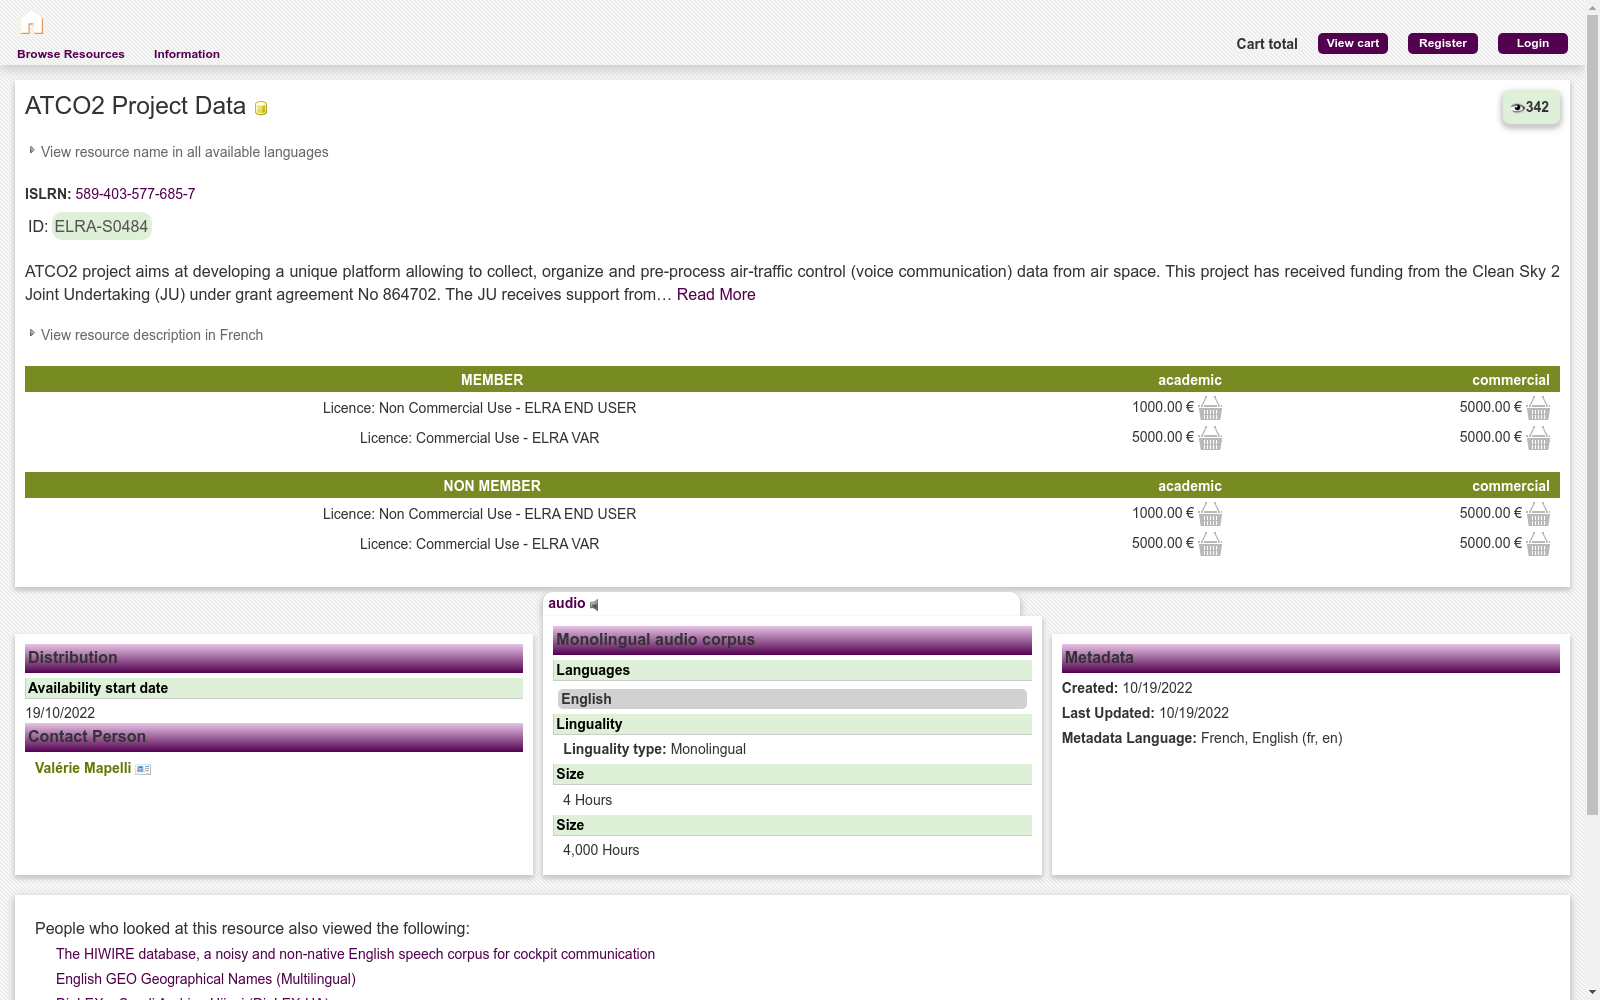Click the availability date 19/10/2022
This screenshot has width=1600, height=1000.
coord(60,713)
